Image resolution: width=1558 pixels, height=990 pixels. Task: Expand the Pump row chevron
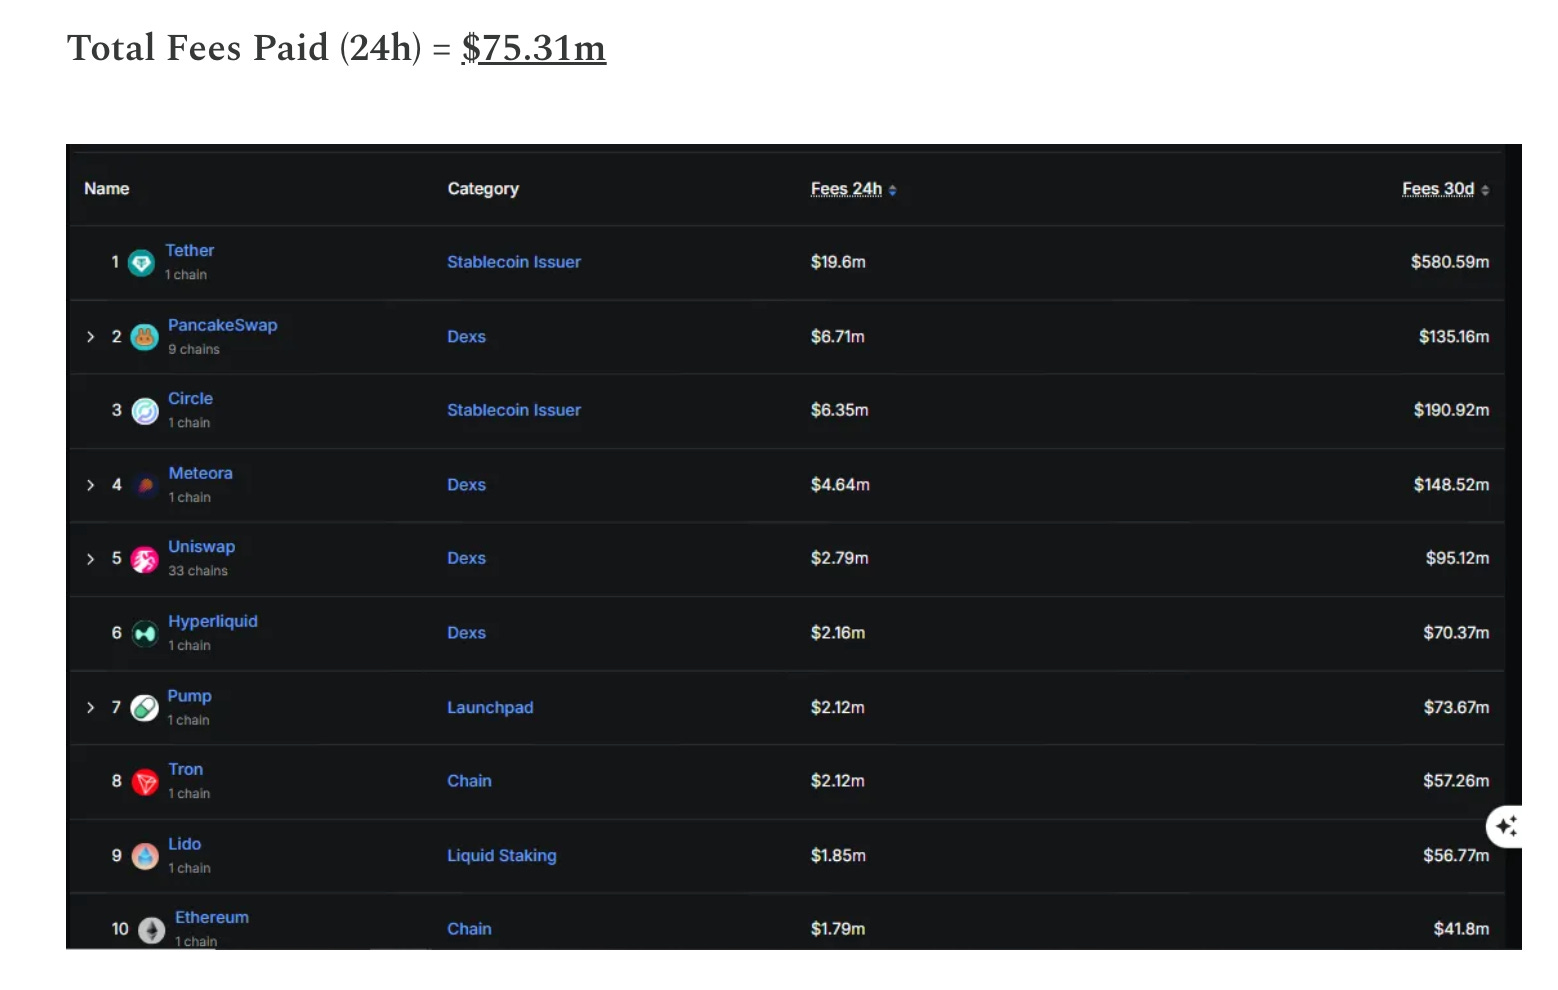click(x=91, y=708)
